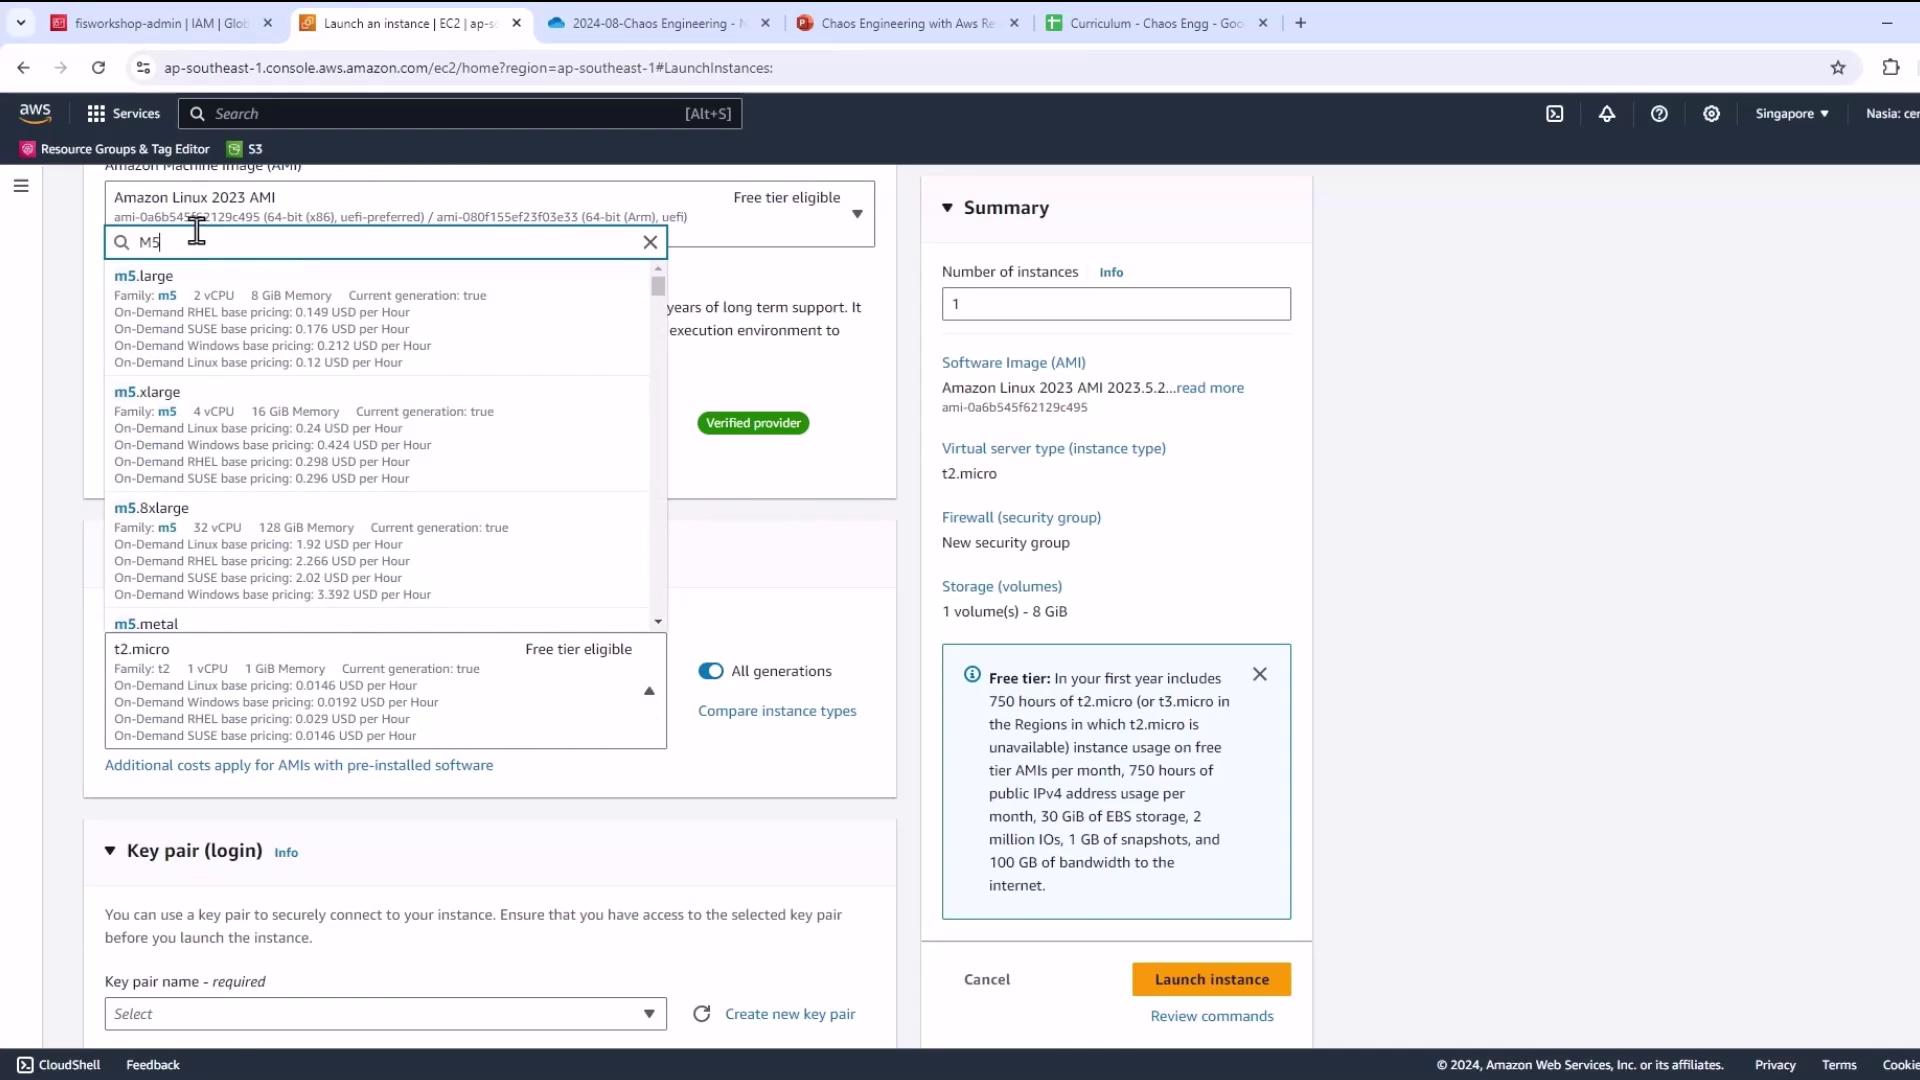Open the Singapore region selector
The height and width of the screenshot is (1080, 1920).
pyautogui.click(x=1792, y=113)
